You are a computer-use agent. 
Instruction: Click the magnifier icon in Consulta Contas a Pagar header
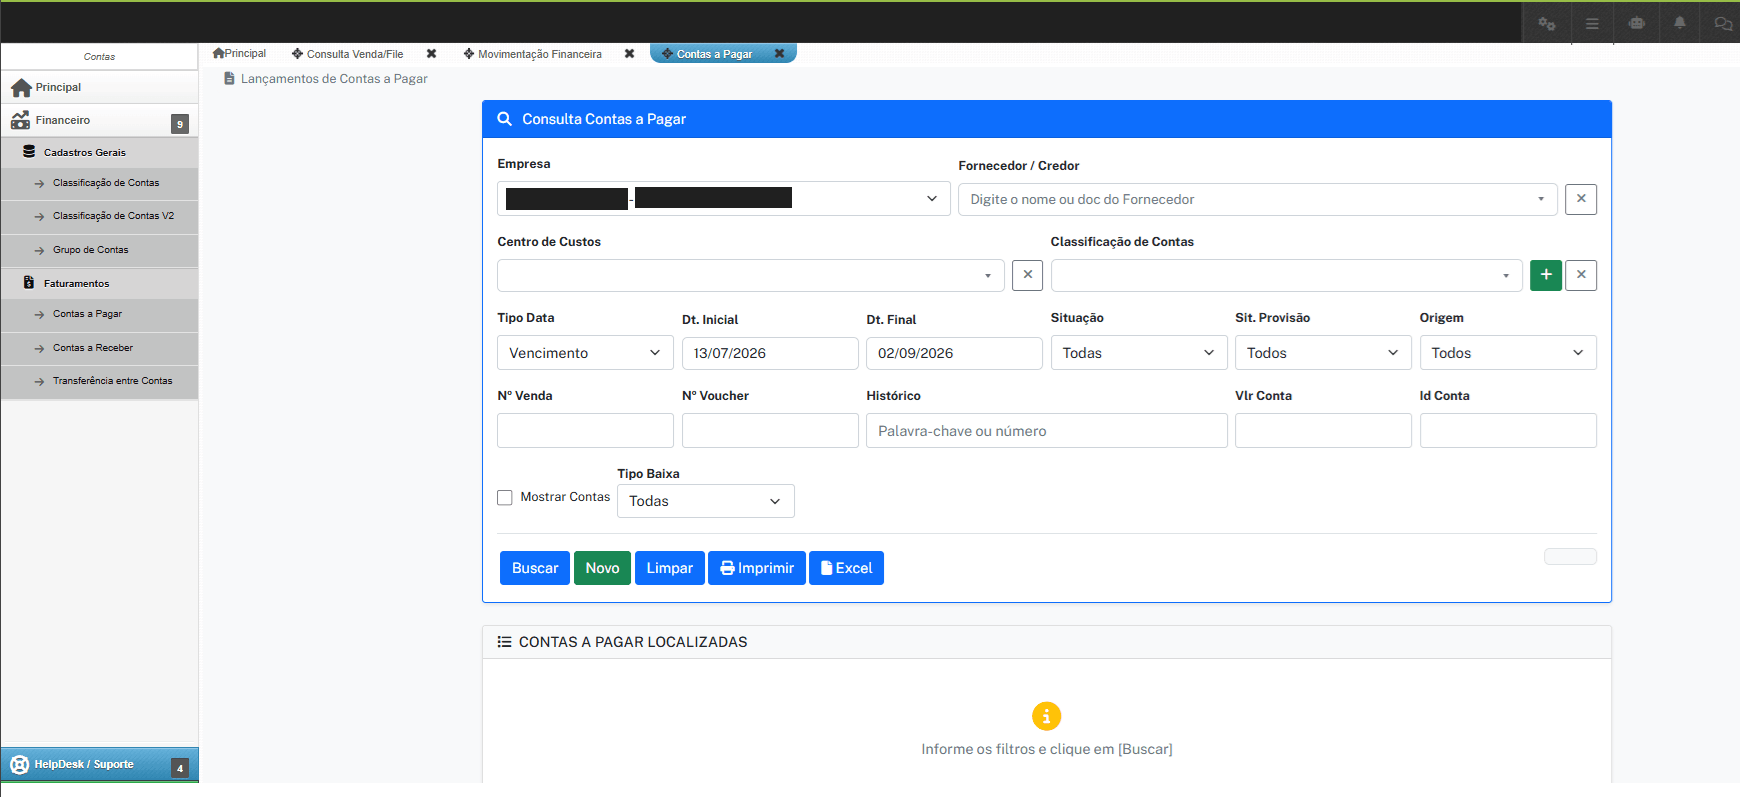click(505, 119)
